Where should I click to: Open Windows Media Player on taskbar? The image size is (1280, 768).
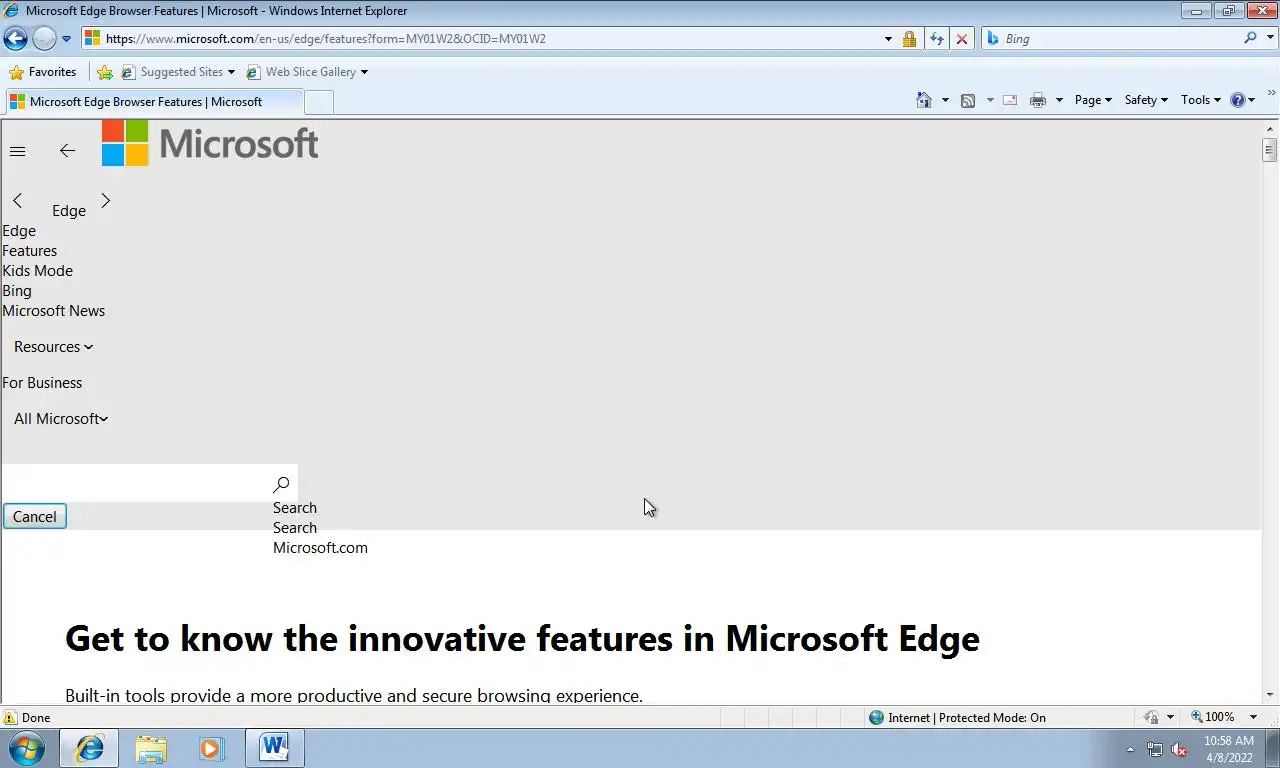(x=212, y=748)
